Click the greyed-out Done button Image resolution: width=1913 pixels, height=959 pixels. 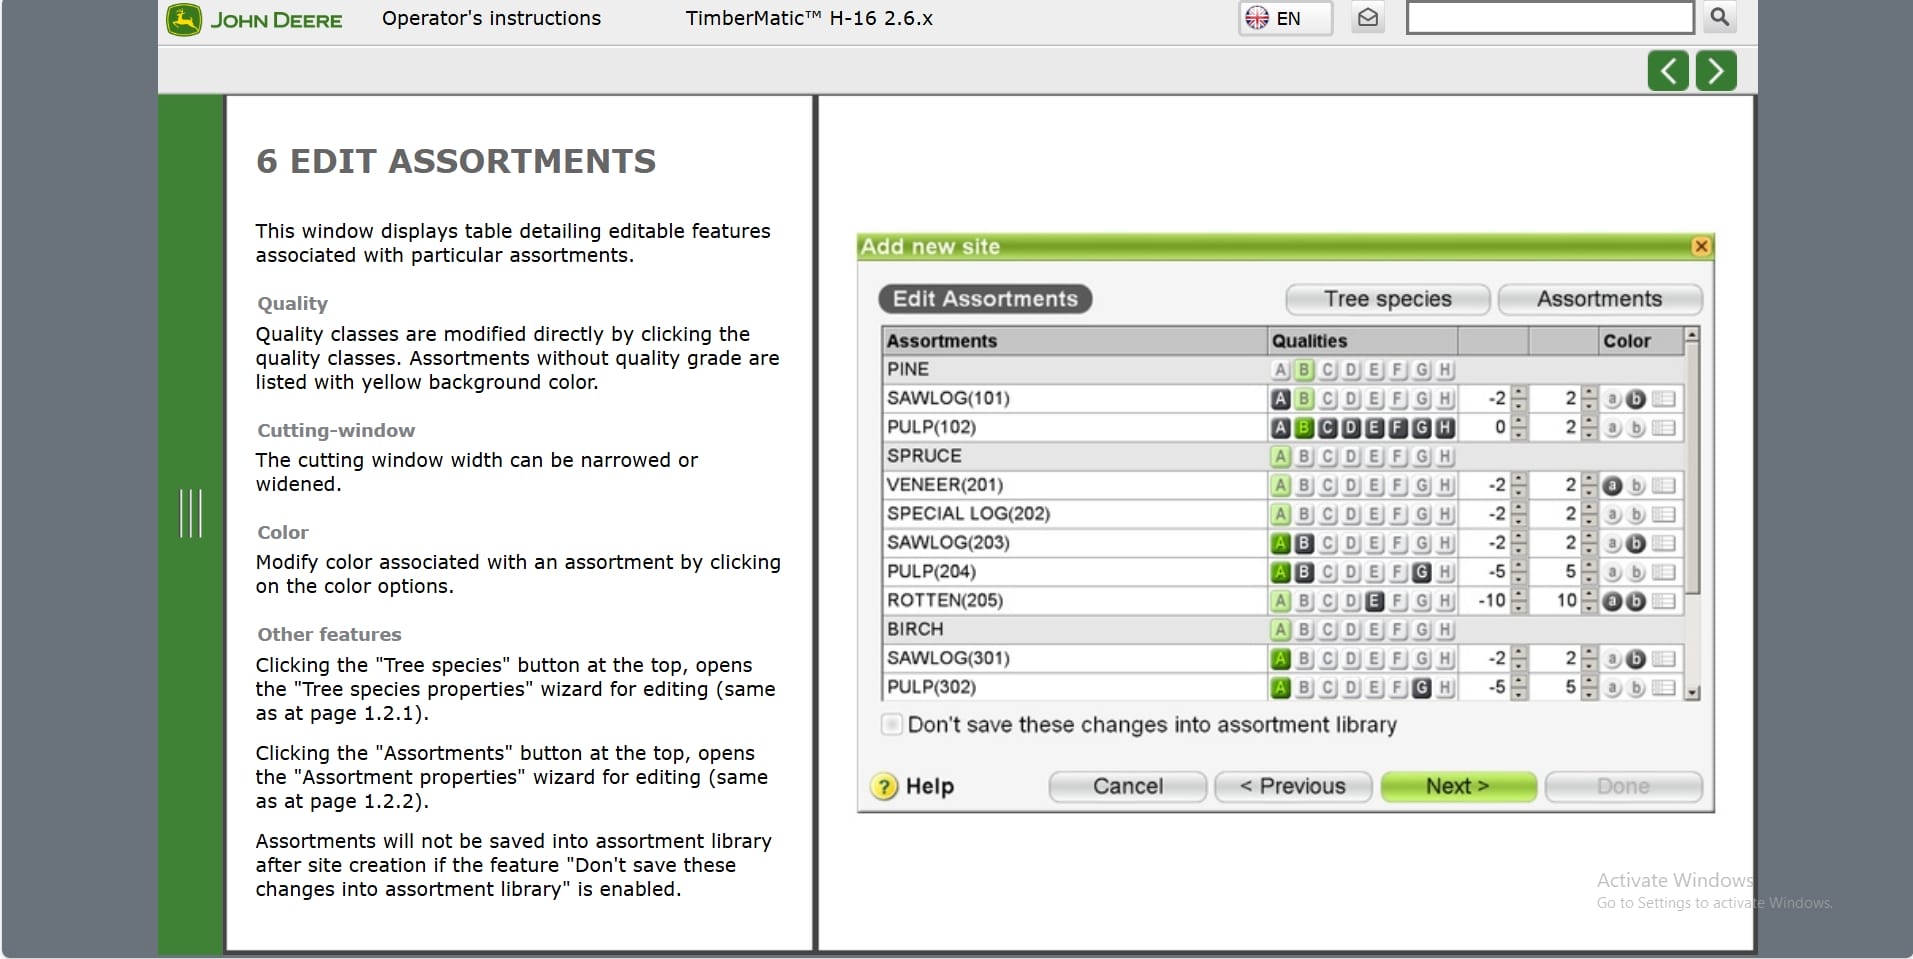point(1623,787)
